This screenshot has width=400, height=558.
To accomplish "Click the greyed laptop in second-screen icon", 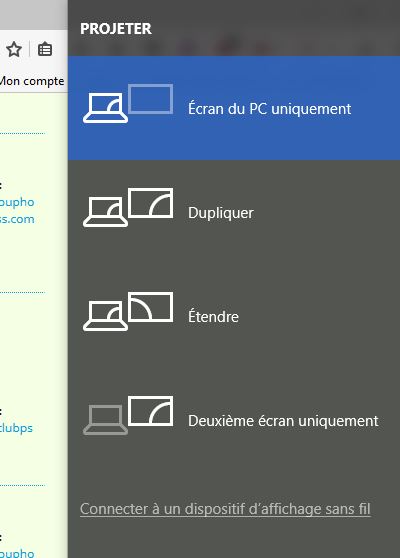I will click(x=105, y=420).
